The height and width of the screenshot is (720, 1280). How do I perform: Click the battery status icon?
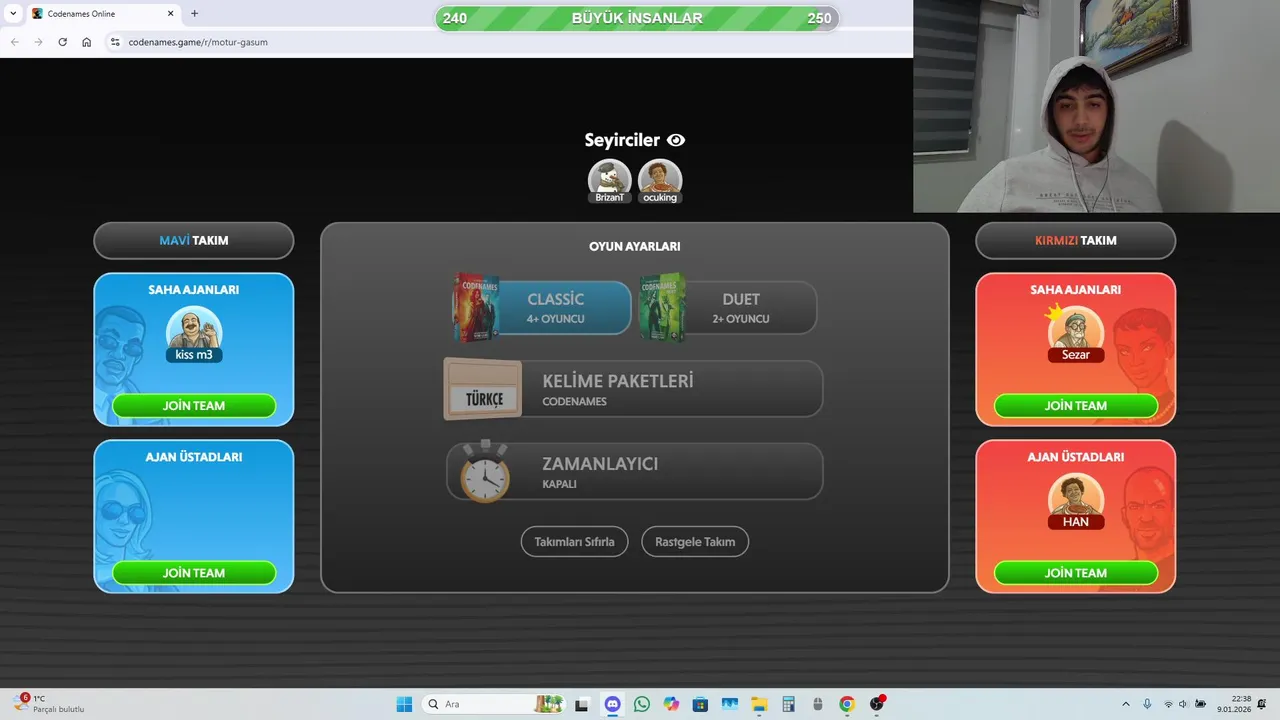(1201, 704)
